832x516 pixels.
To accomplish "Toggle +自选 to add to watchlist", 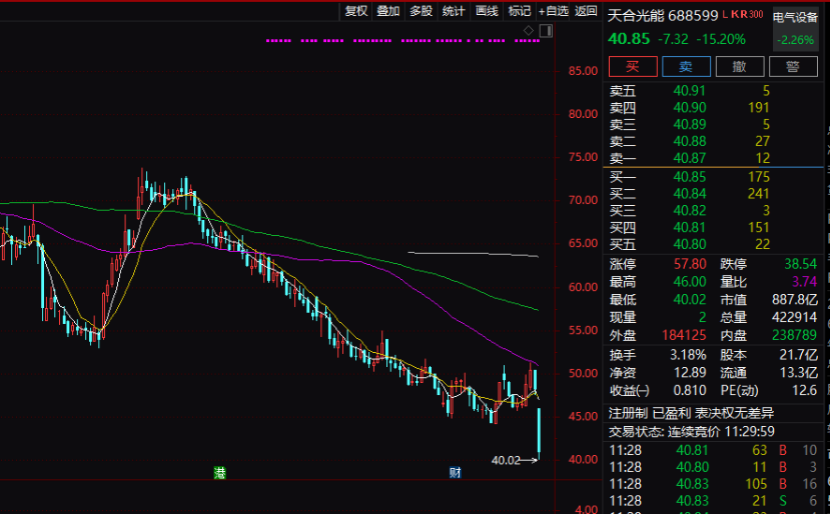I will (x=552, y=11).
